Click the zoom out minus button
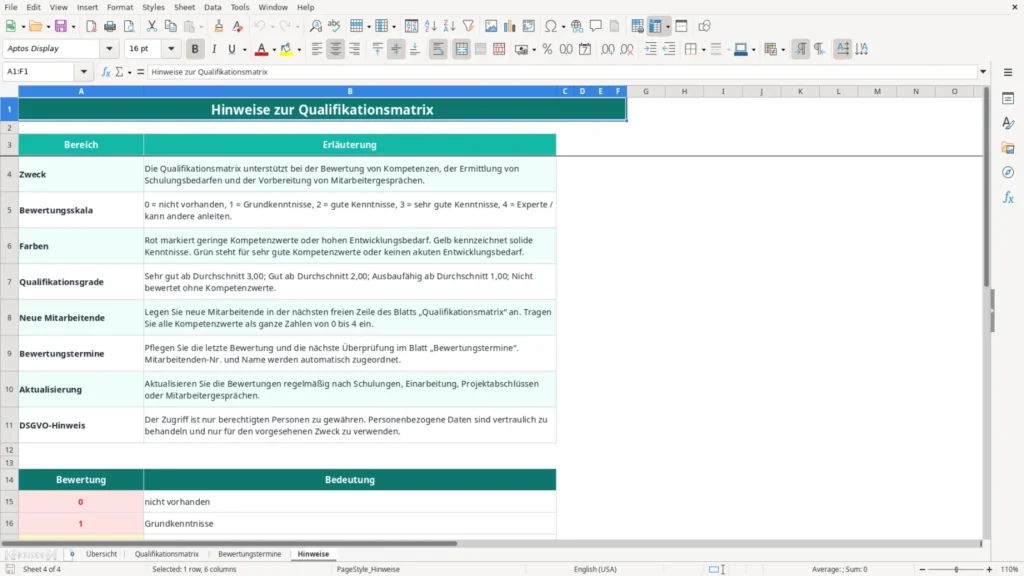Screen dimensions: 1024x576 click(x=922, y=569)
